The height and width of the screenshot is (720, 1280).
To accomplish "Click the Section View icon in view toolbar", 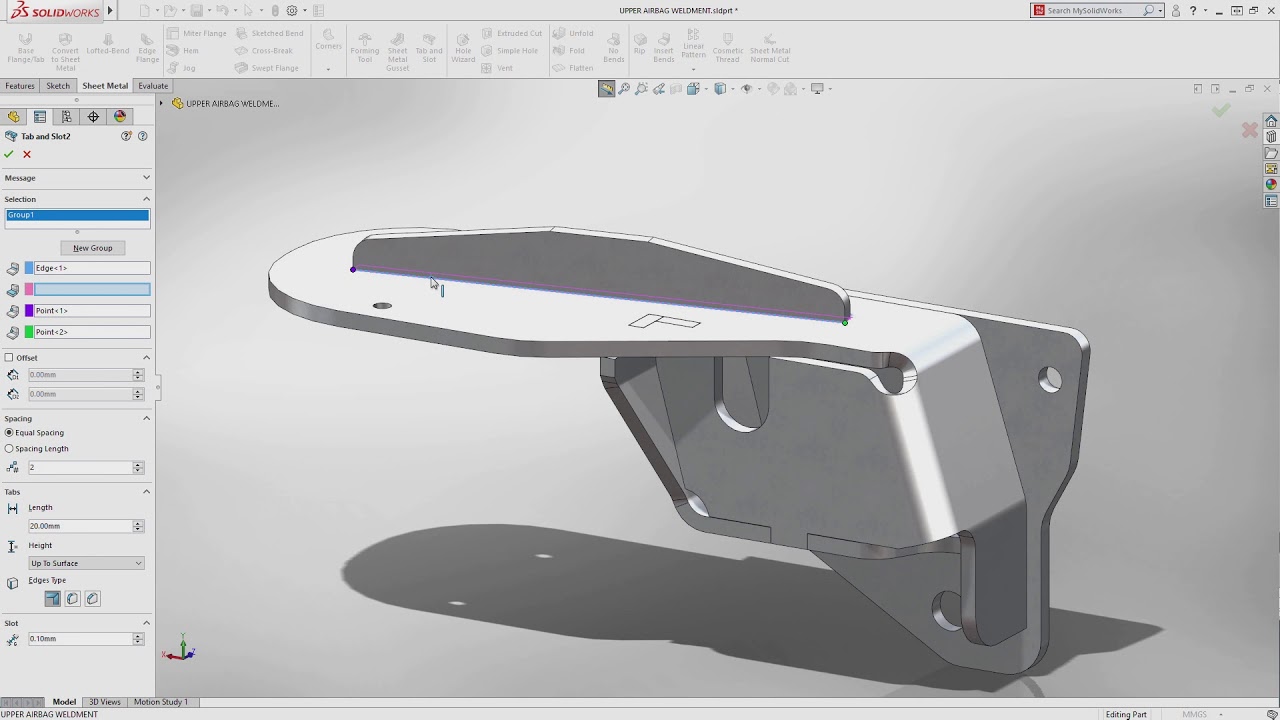I will [676, 89].
